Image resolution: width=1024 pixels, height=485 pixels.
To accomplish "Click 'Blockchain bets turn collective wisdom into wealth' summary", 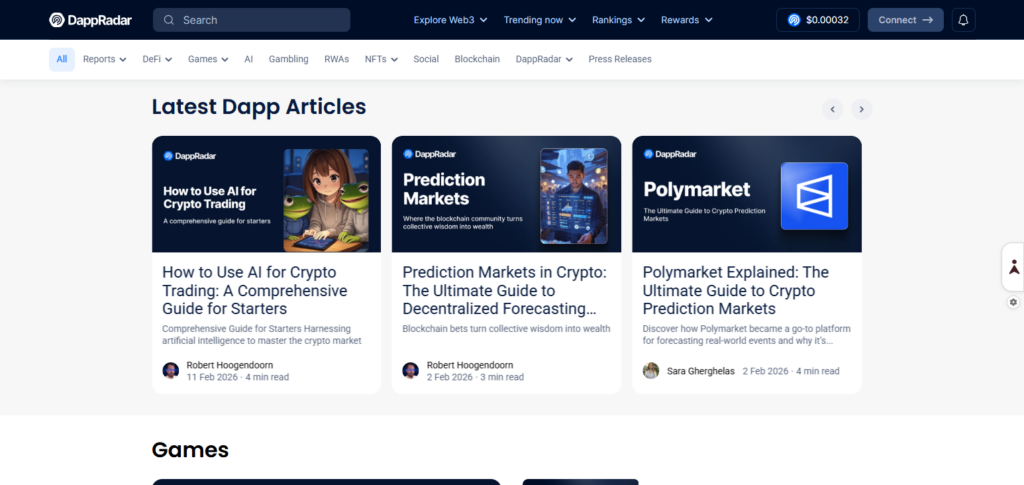I will click(x=506, y=329).
